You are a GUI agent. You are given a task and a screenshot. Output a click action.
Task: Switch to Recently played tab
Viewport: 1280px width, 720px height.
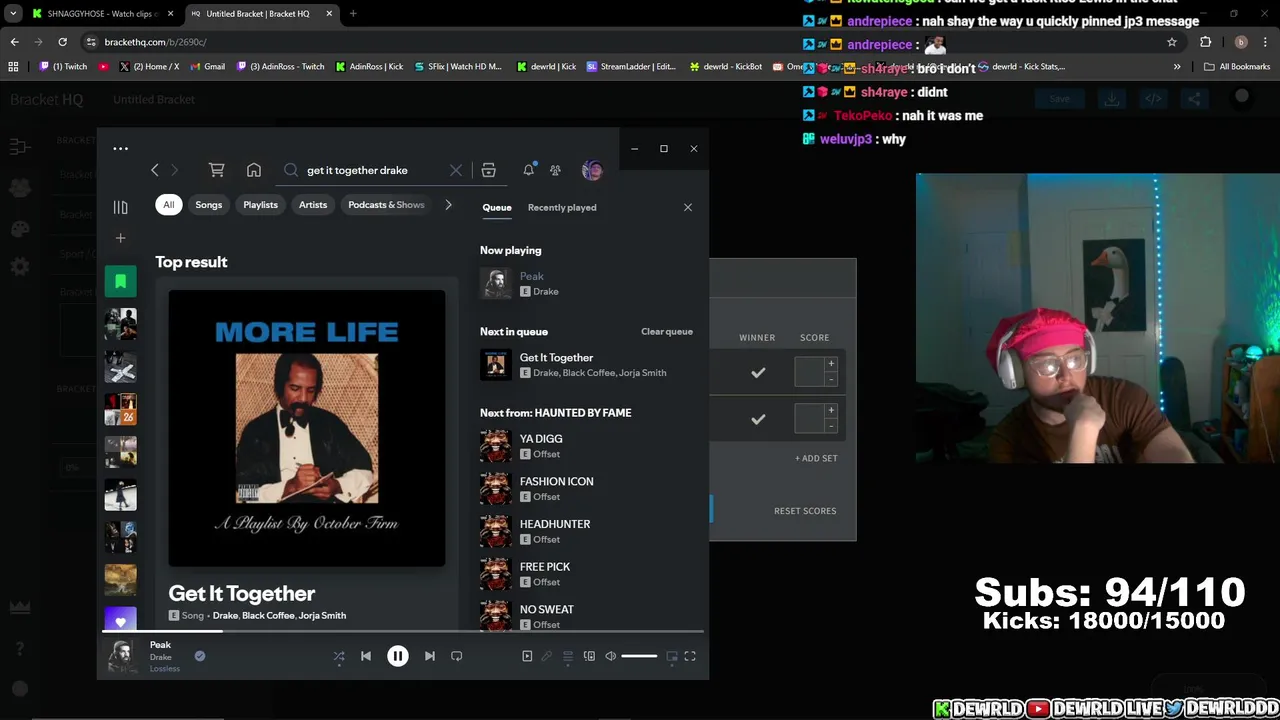562,207
